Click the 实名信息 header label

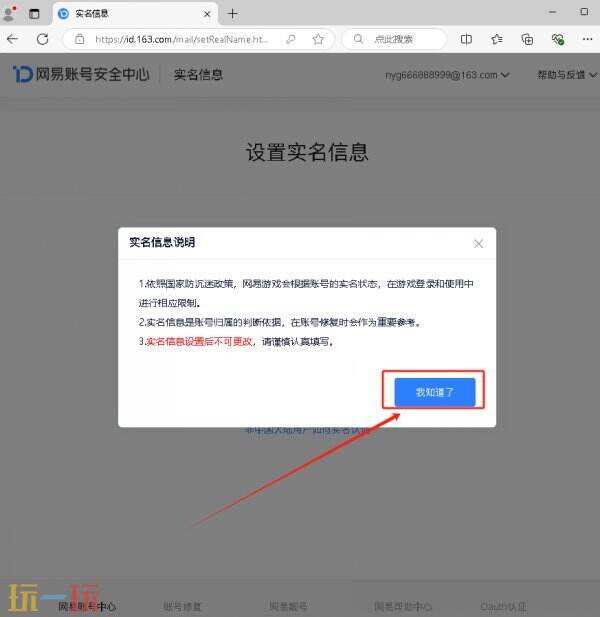(198, 74)
